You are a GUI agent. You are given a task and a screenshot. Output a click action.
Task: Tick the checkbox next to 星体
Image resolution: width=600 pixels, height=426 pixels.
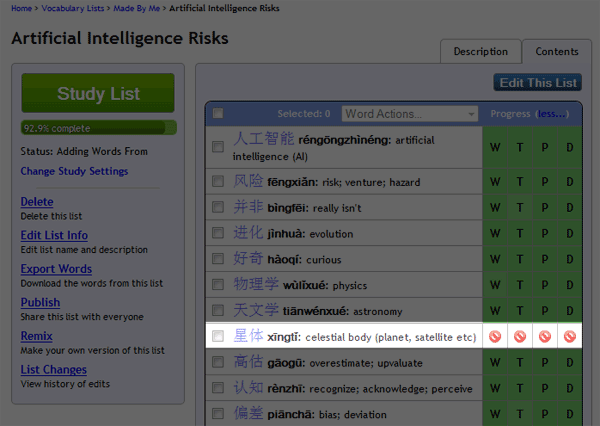(x=218, y=337)
